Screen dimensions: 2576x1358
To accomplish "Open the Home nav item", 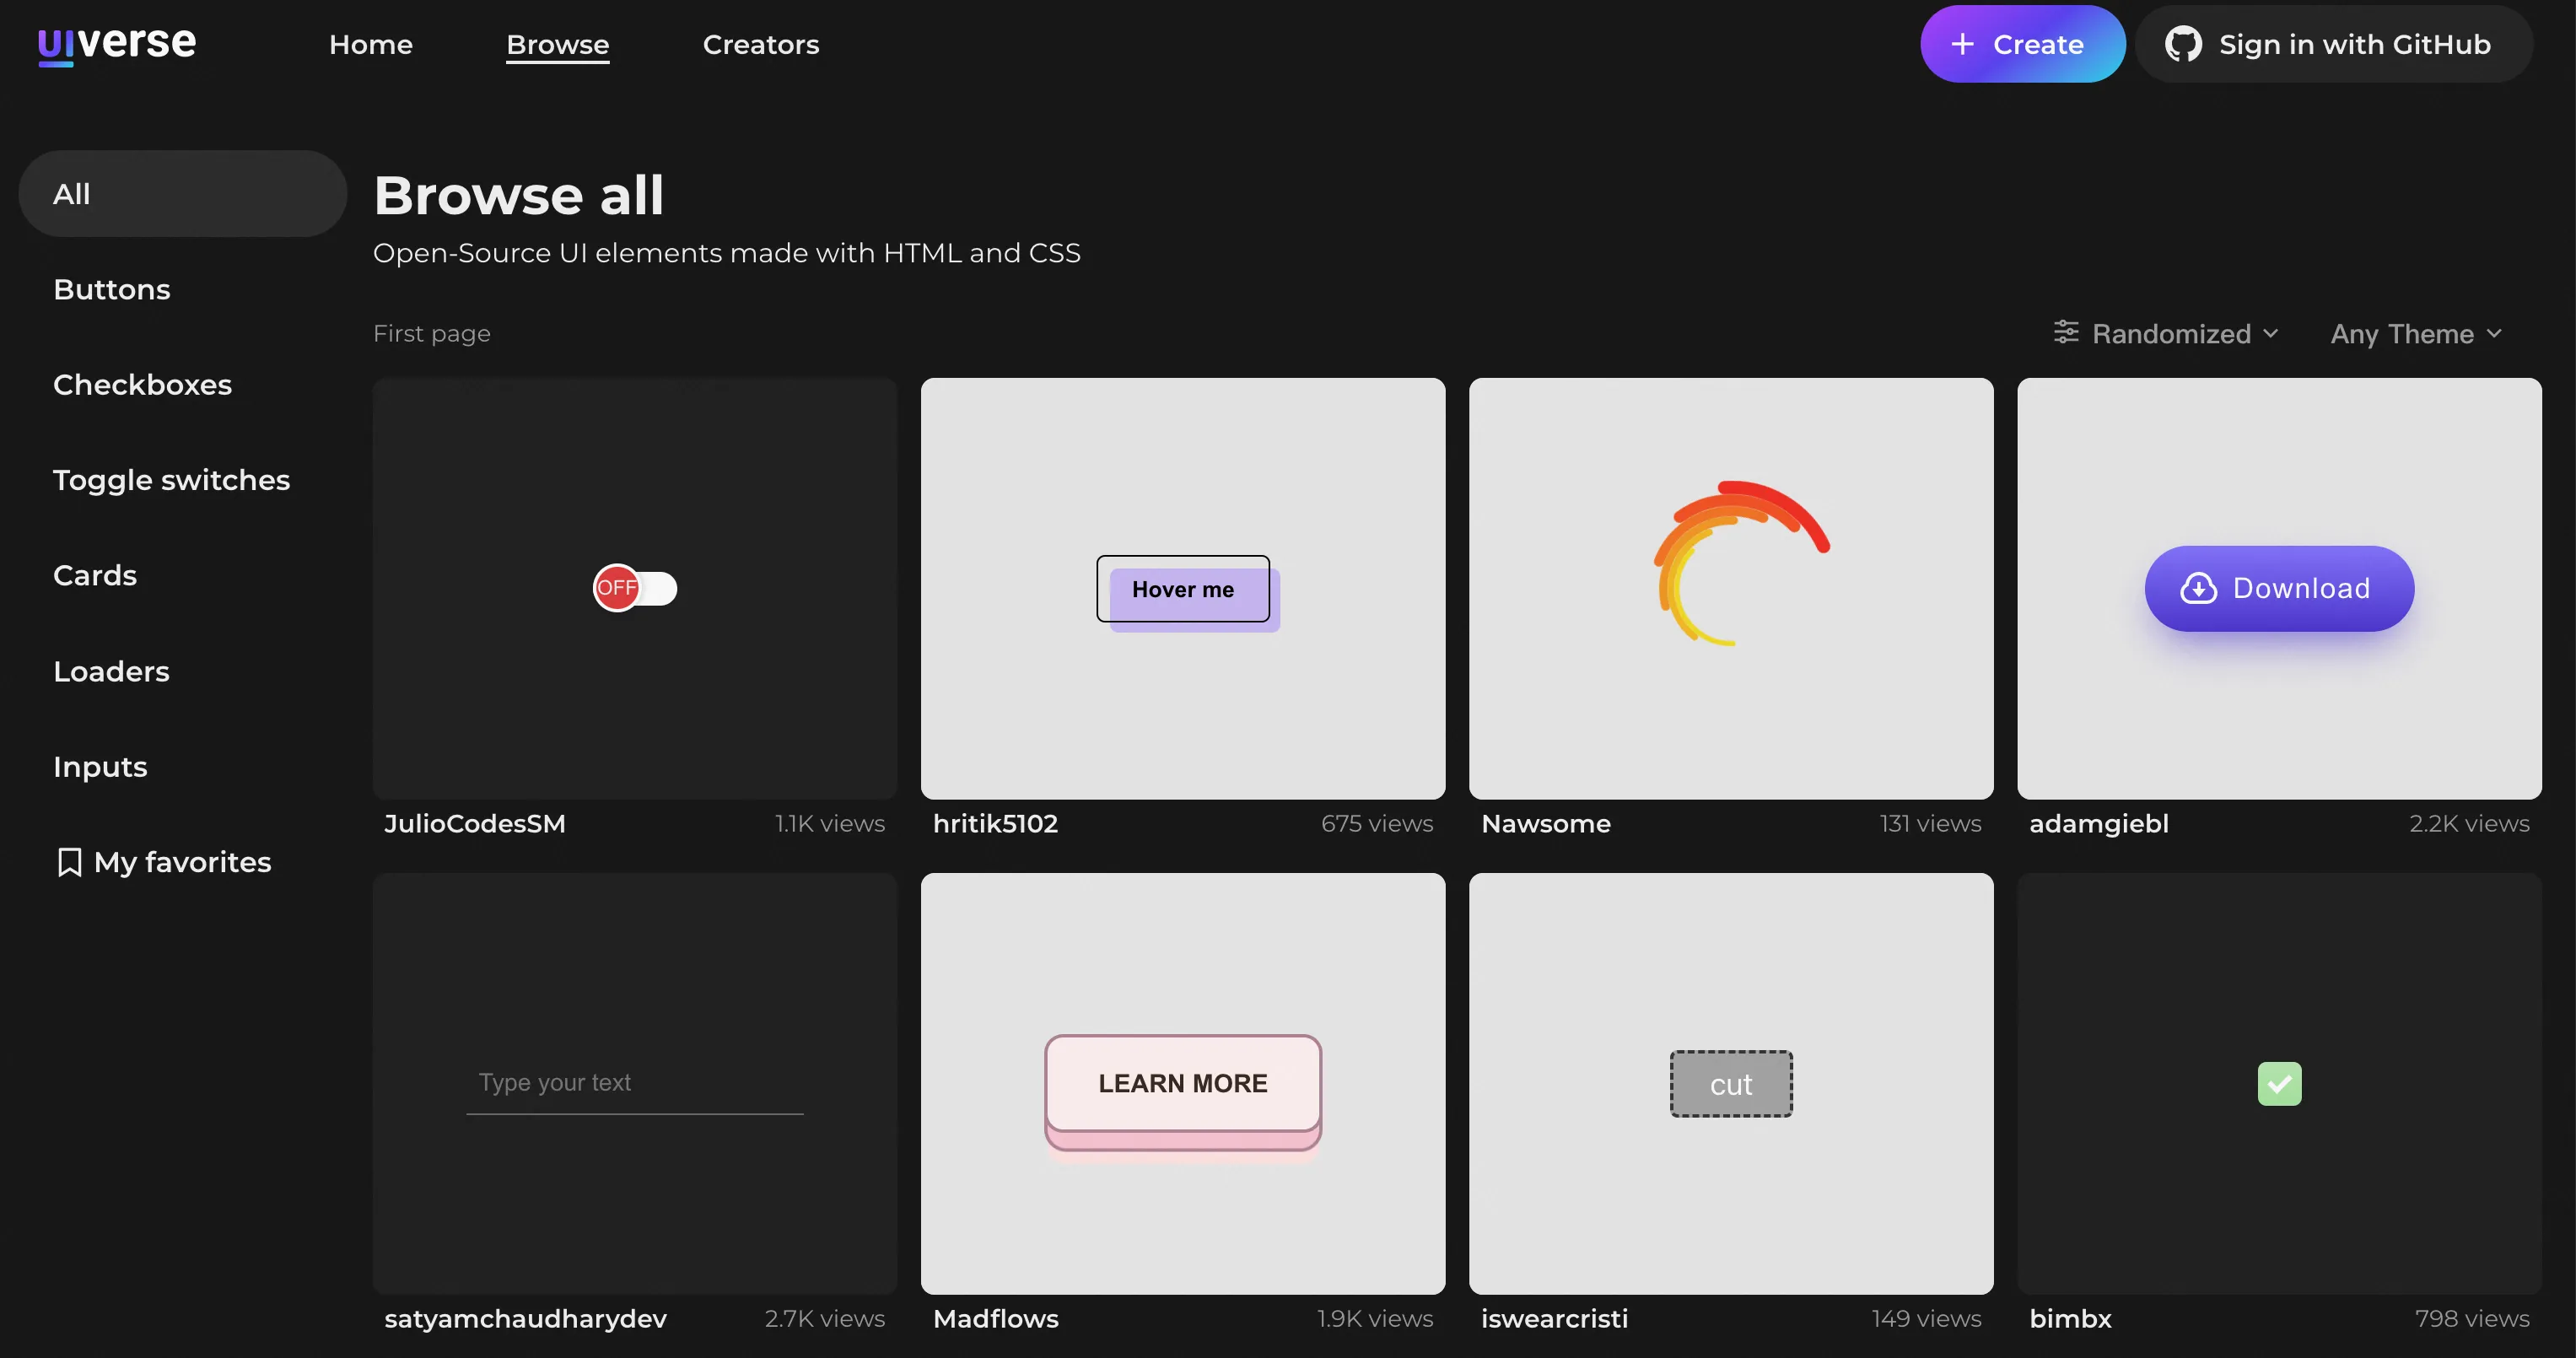I will coord(370,45).
